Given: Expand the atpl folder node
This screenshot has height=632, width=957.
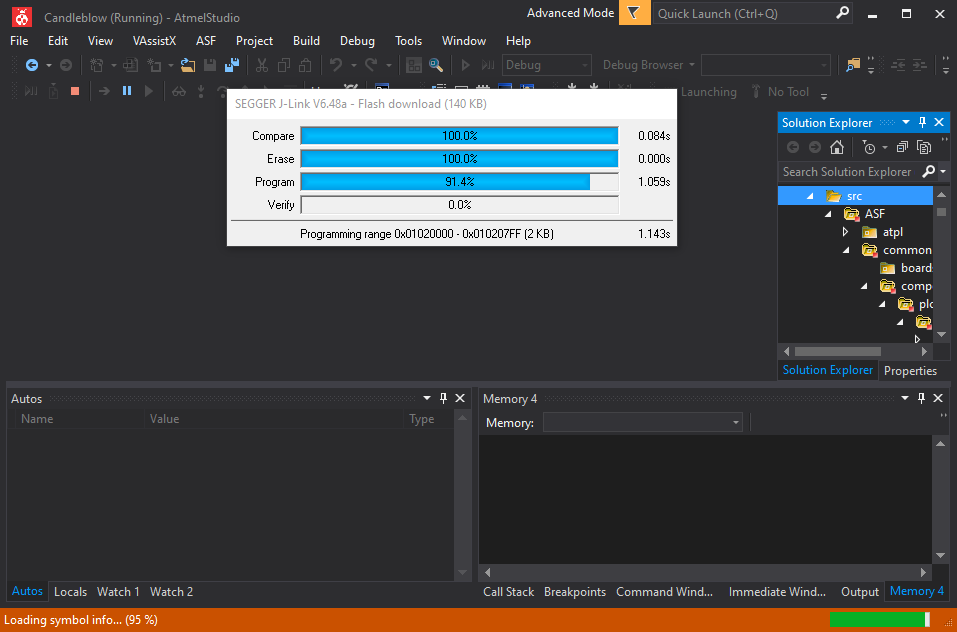Looking at the screenshot, I should [846, 232].
